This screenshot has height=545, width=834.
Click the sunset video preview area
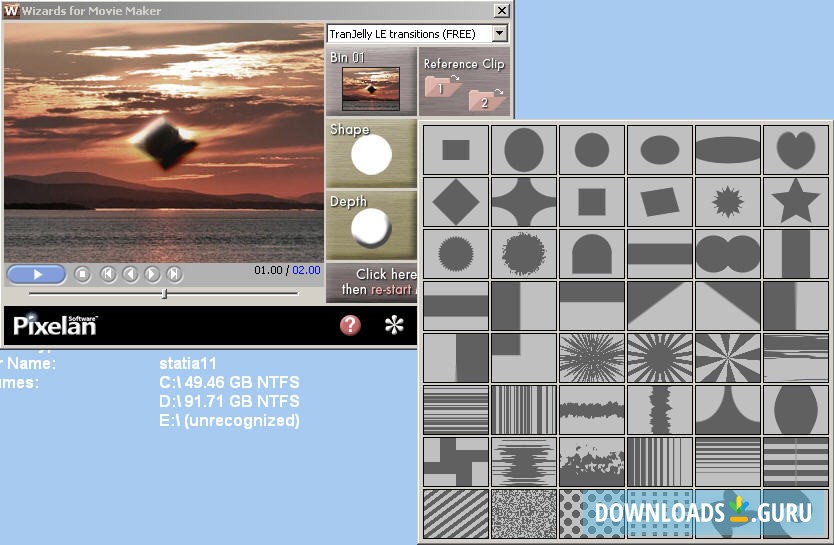point(164,142)
